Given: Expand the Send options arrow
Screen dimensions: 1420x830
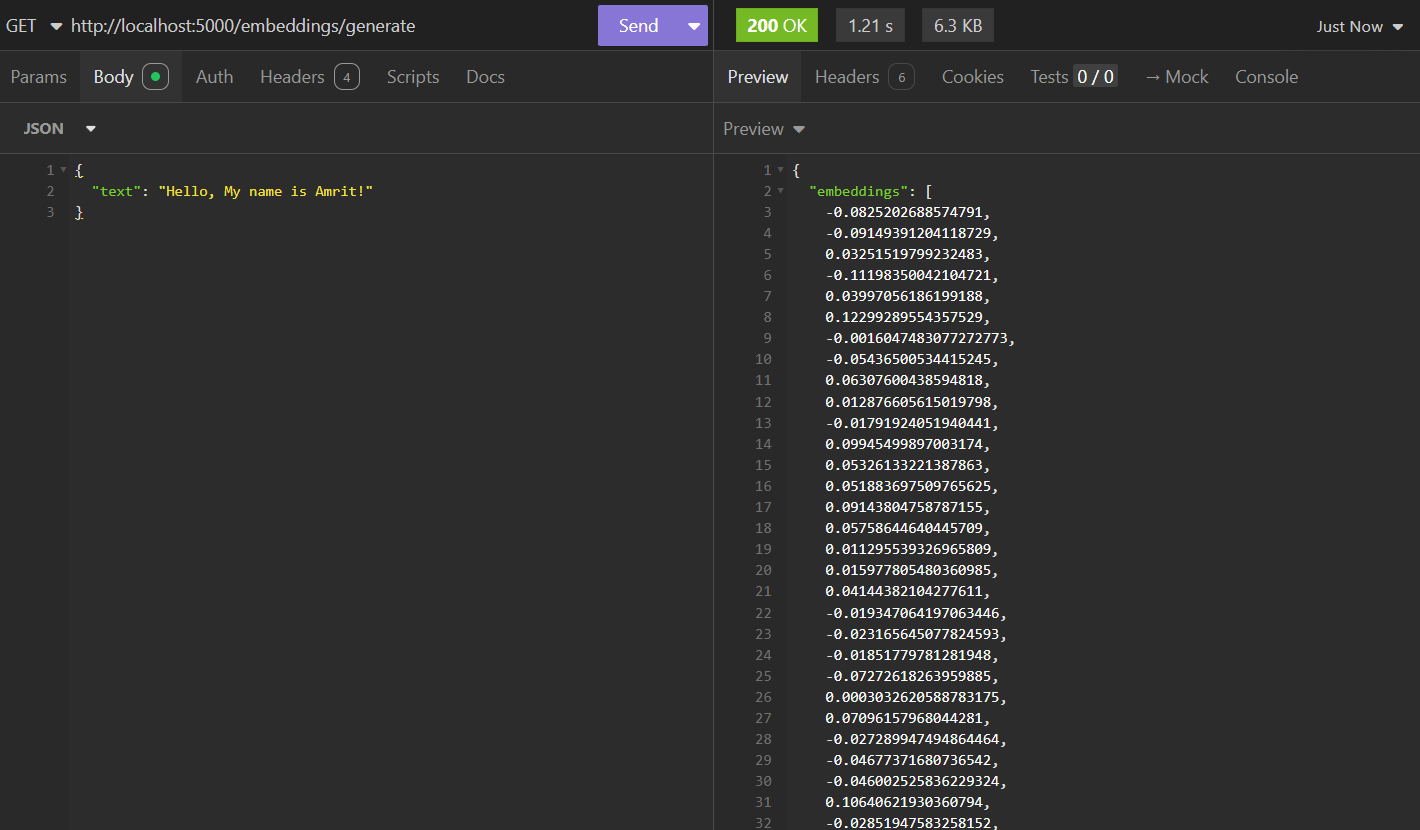Looking at the screenshot, I should (x=693, y=26).
